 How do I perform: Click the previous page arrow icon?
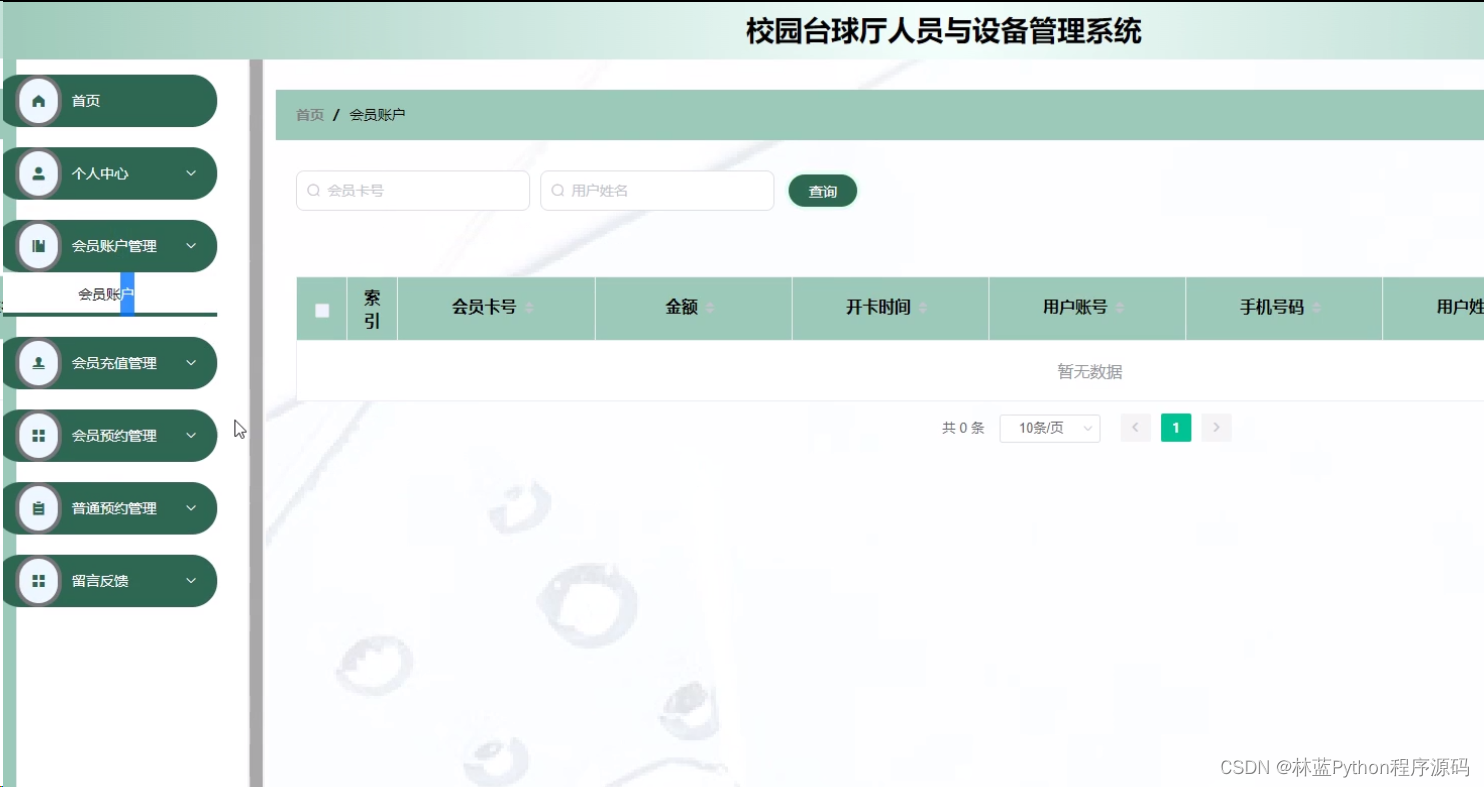point(1135,427)
